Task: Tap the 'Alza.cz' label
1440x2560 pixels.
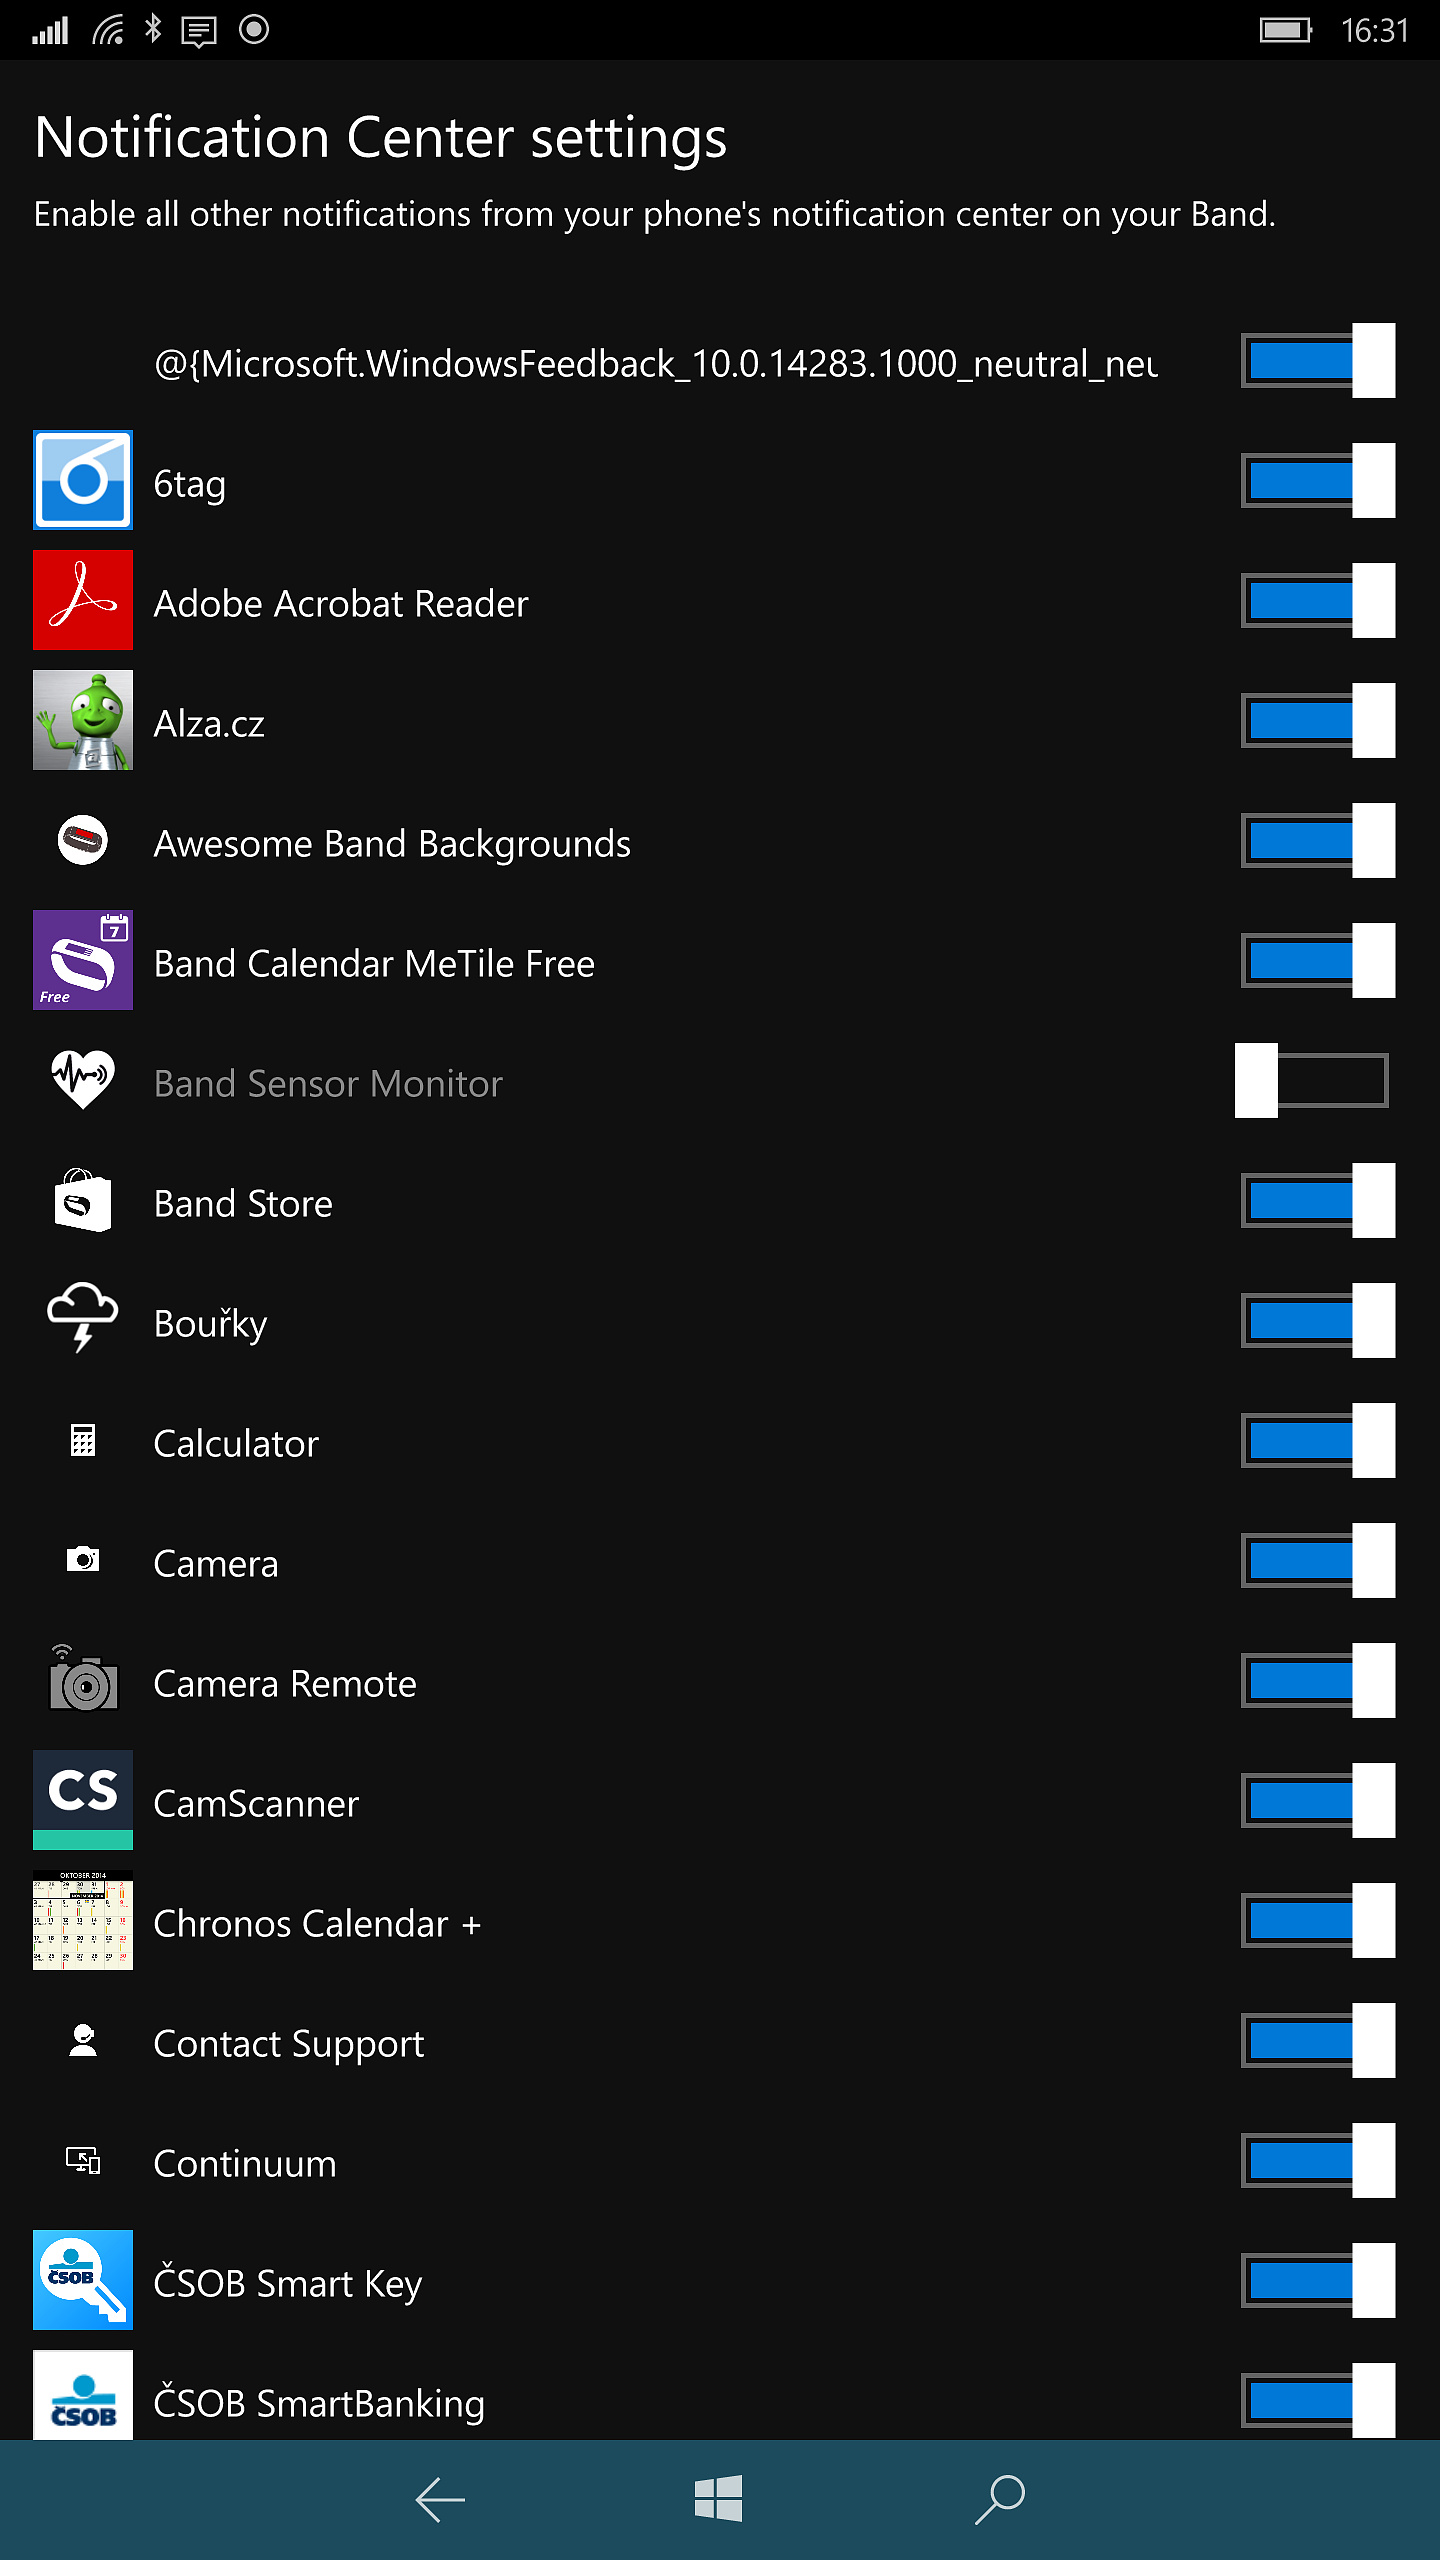Action: click(x=209, y=724)
